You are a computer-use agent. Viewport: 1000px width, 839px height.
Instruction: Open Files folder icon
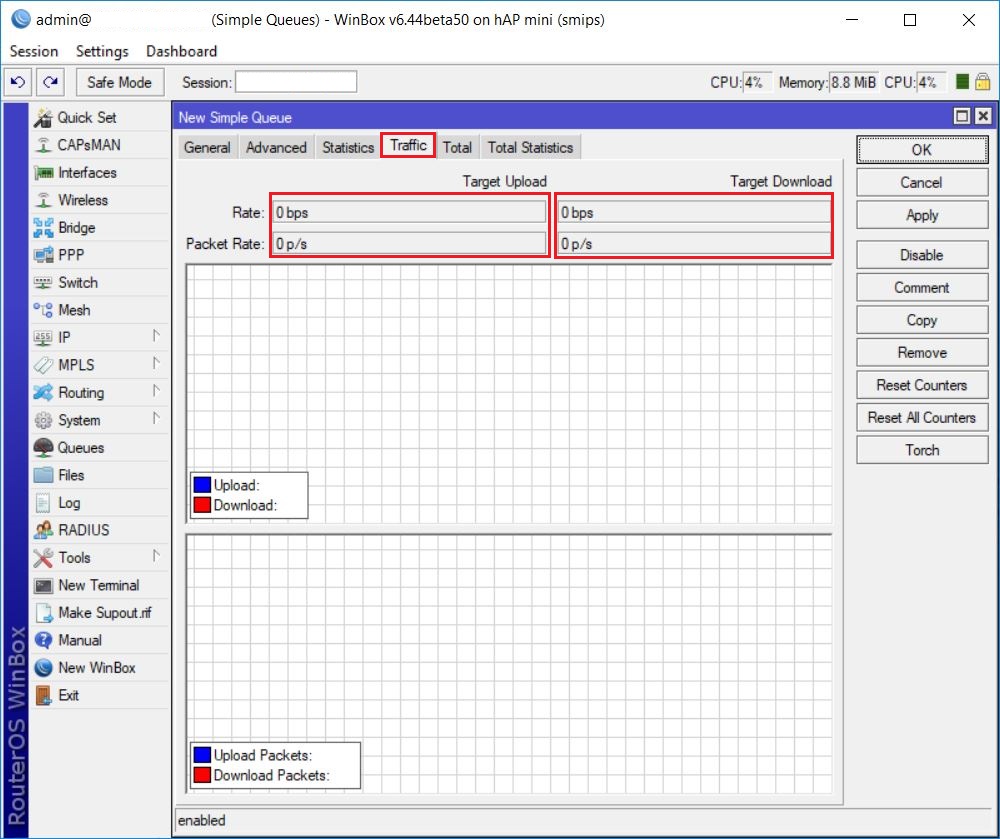[x=43, y=476]
